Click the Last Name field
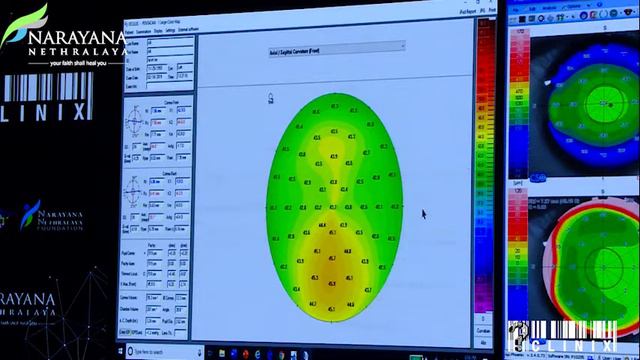The image size is (640, 360). [x=169, y=42]
